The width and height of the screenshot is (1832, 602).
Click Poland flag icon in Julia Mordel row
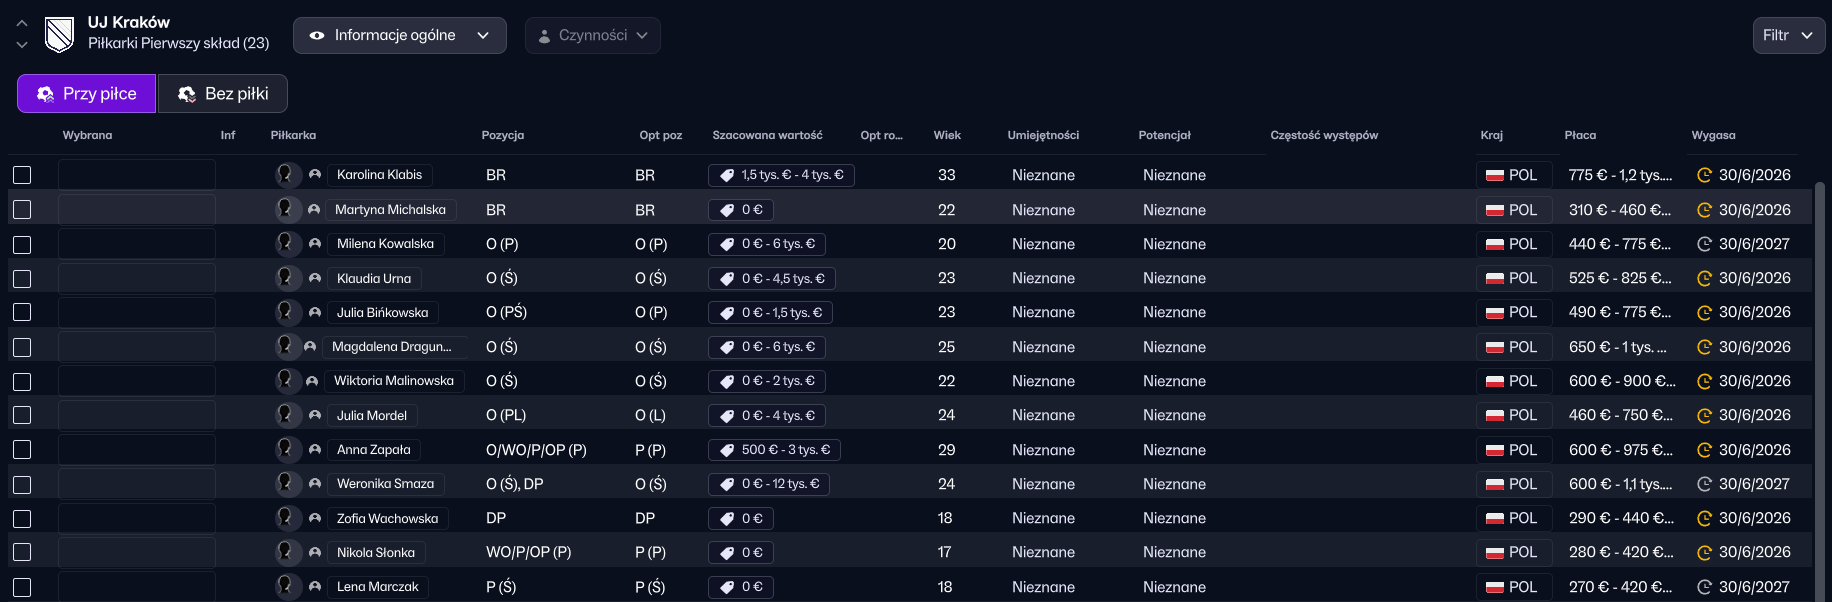coord(1495,415)
